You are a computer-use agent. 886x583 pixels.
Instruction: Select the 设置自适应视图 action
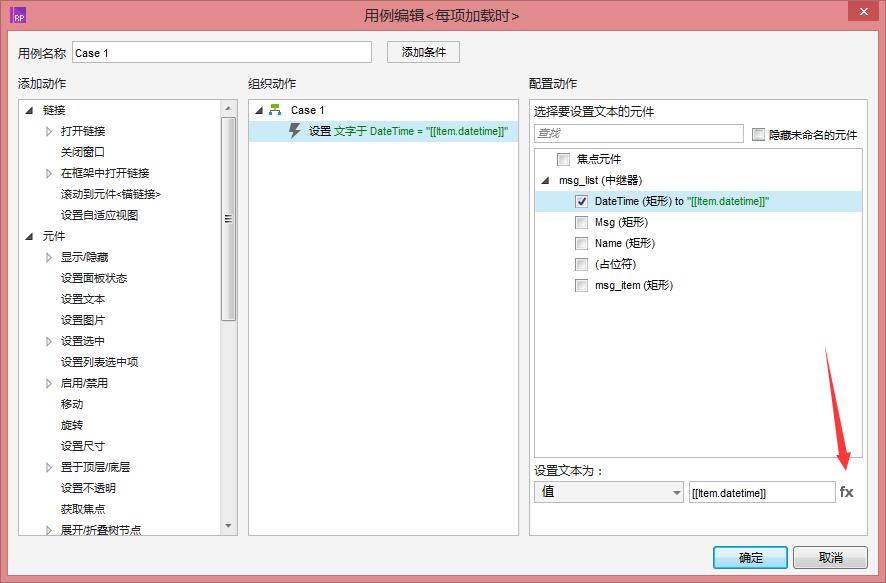pos(99,215)
